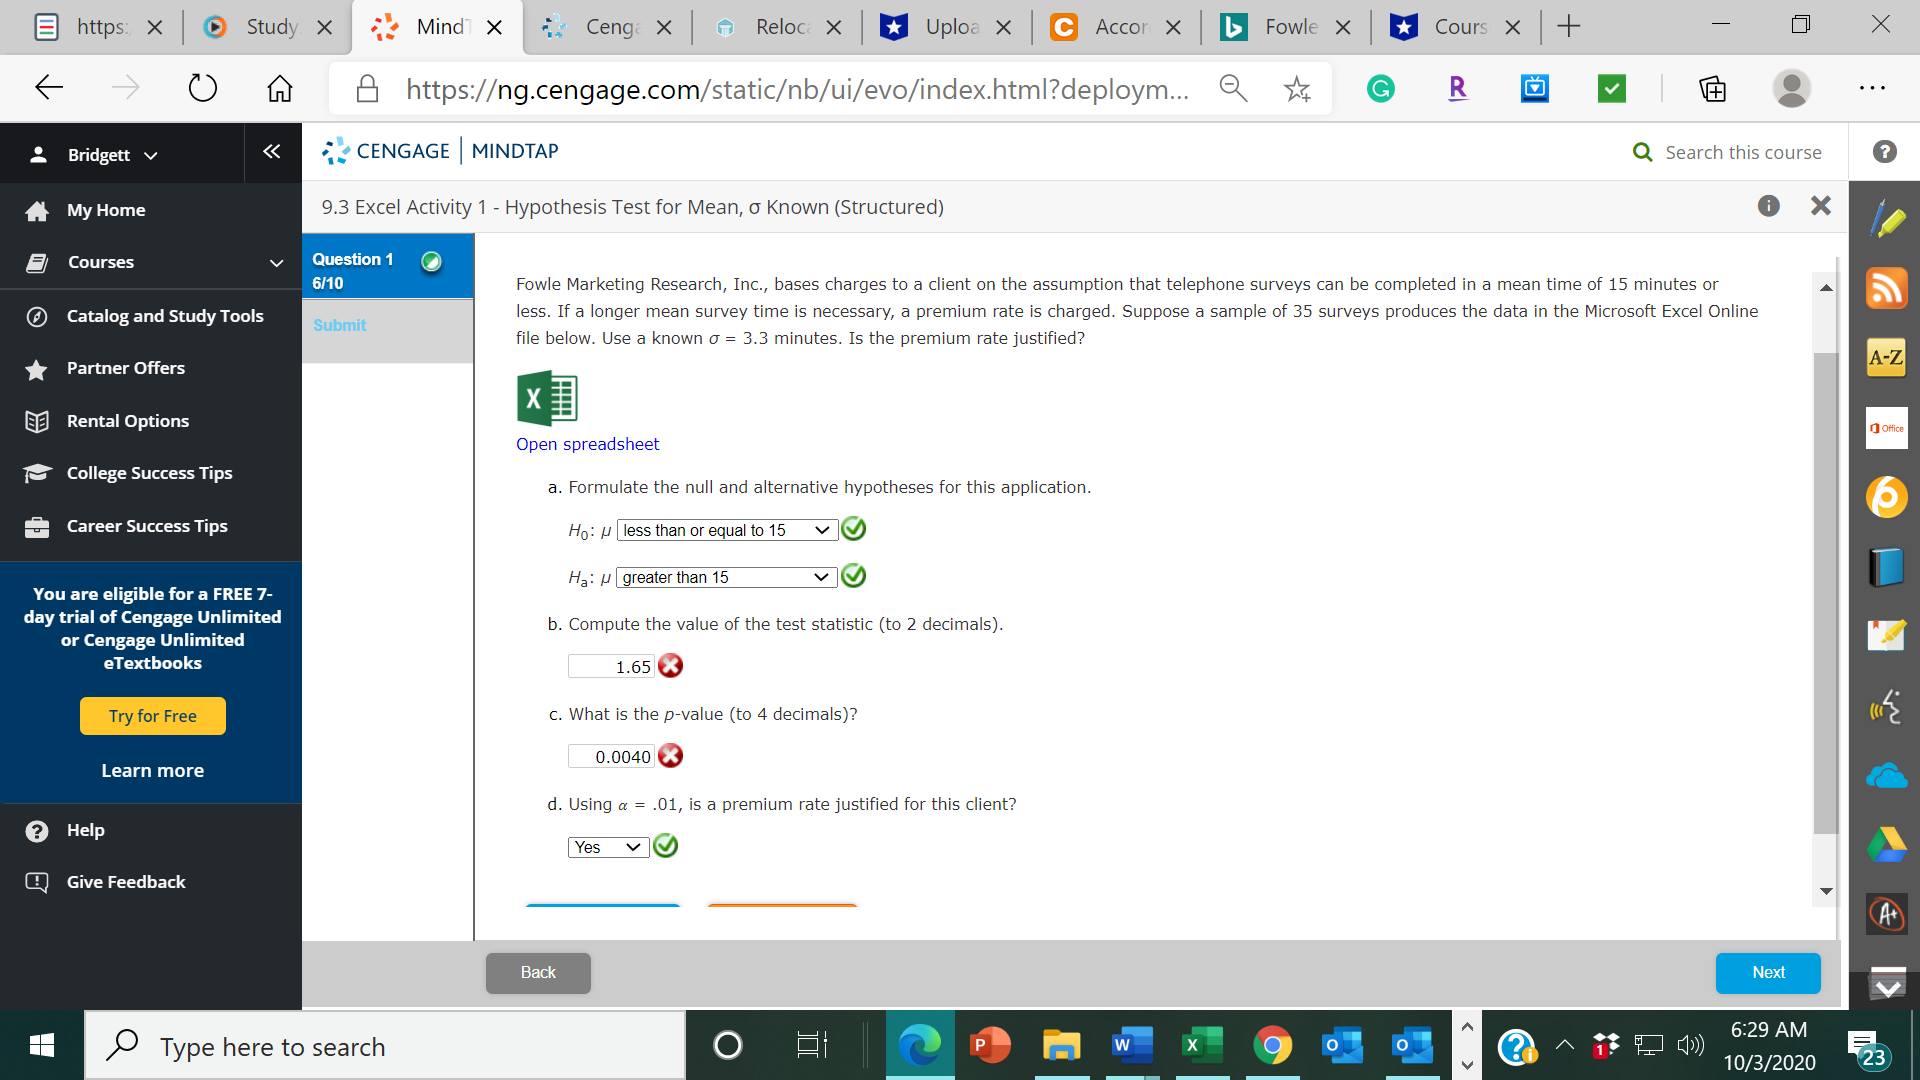This screenshot has width=1920, height=1080.
Task: Open the Google Drive sidebar icon
Action: pyautogui.click(x=1886, y=845)
